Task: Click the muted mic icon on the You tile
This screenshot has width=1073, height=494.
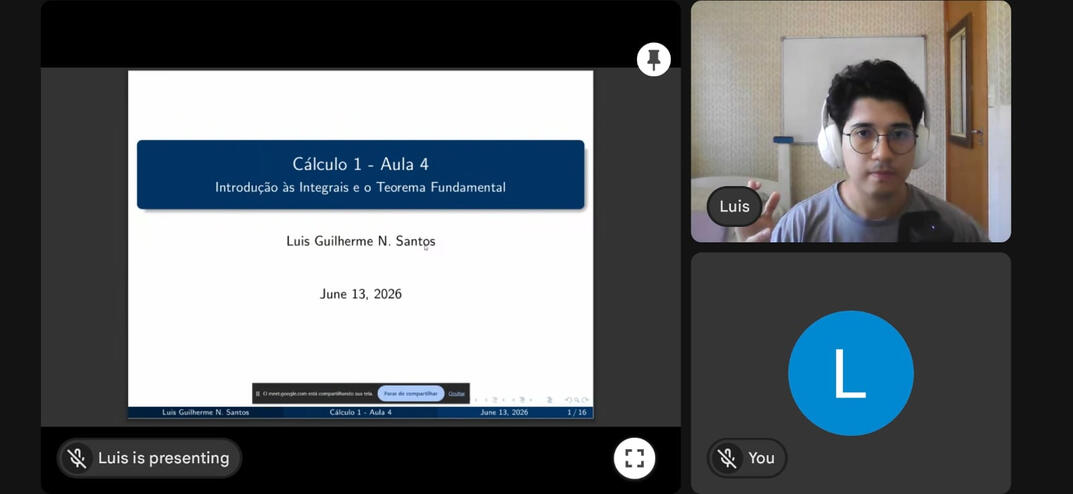Action: [x=727, y=458]
